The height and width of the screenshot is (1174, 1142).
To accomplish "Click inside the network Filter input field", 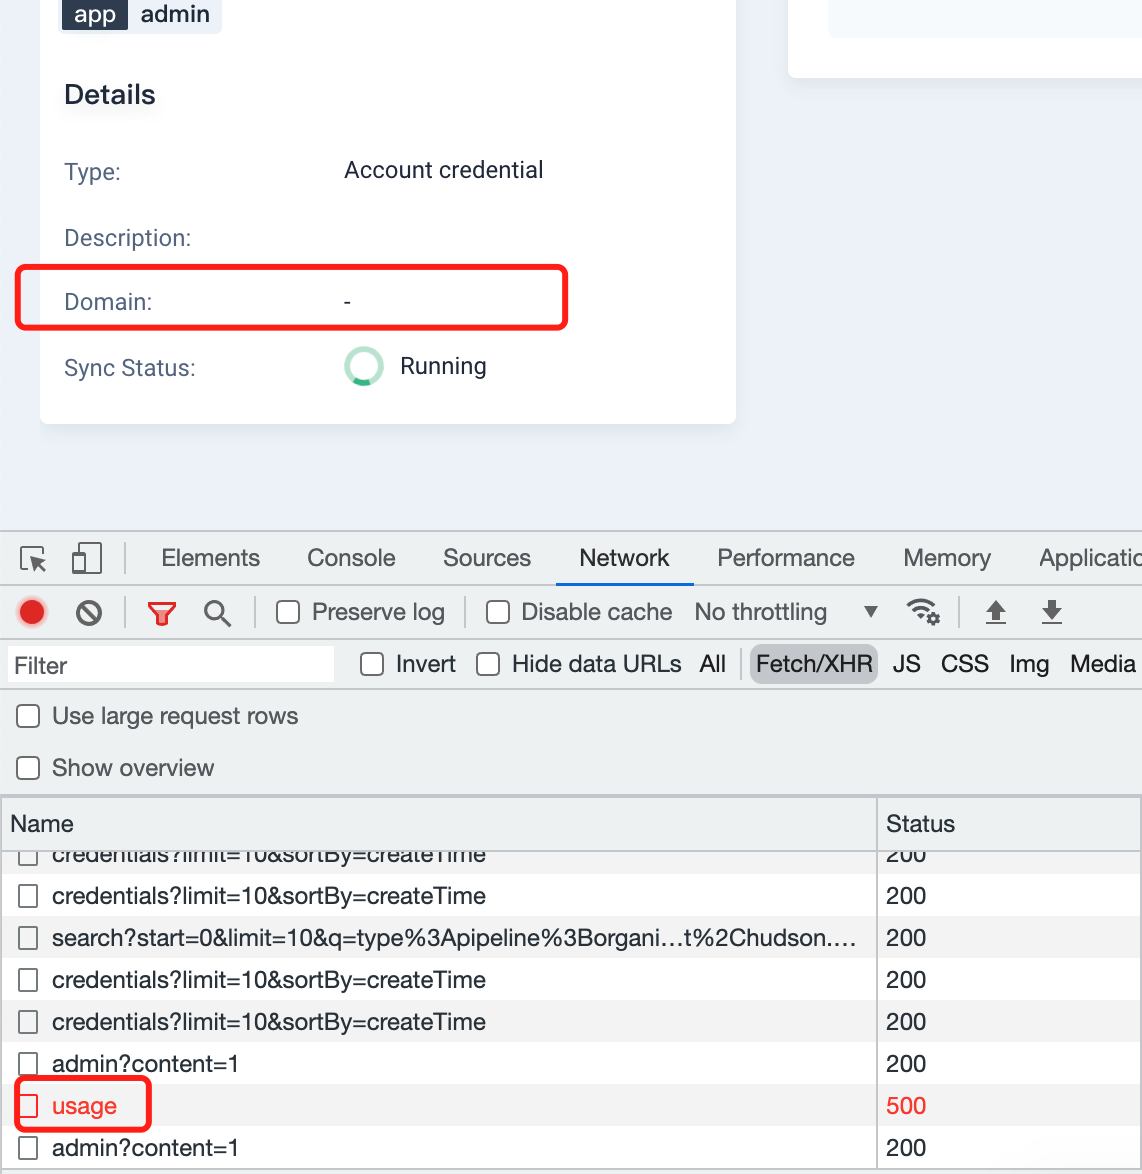I will click(x=170, y=664).
